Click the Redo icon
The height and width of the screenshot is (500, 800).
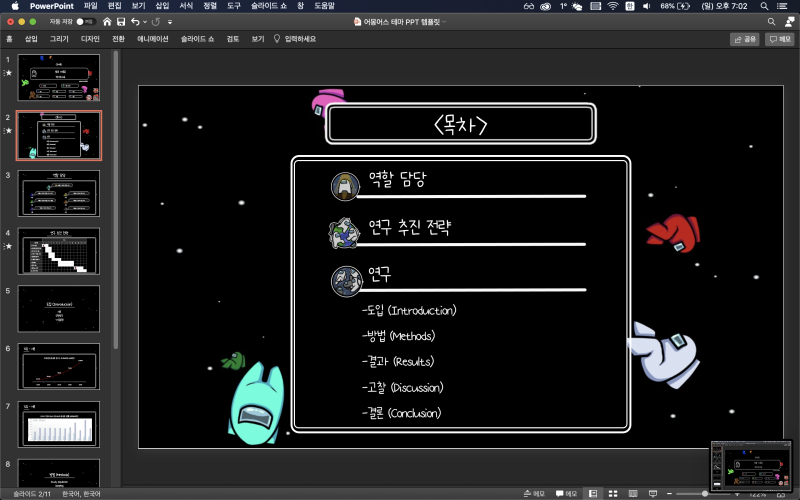(156, 22)
